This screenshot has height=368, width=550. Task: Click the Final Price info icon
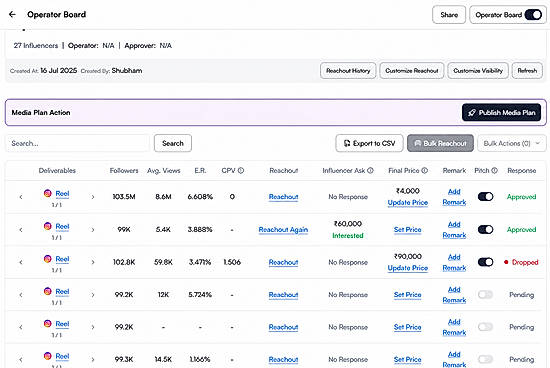(424, 170)
